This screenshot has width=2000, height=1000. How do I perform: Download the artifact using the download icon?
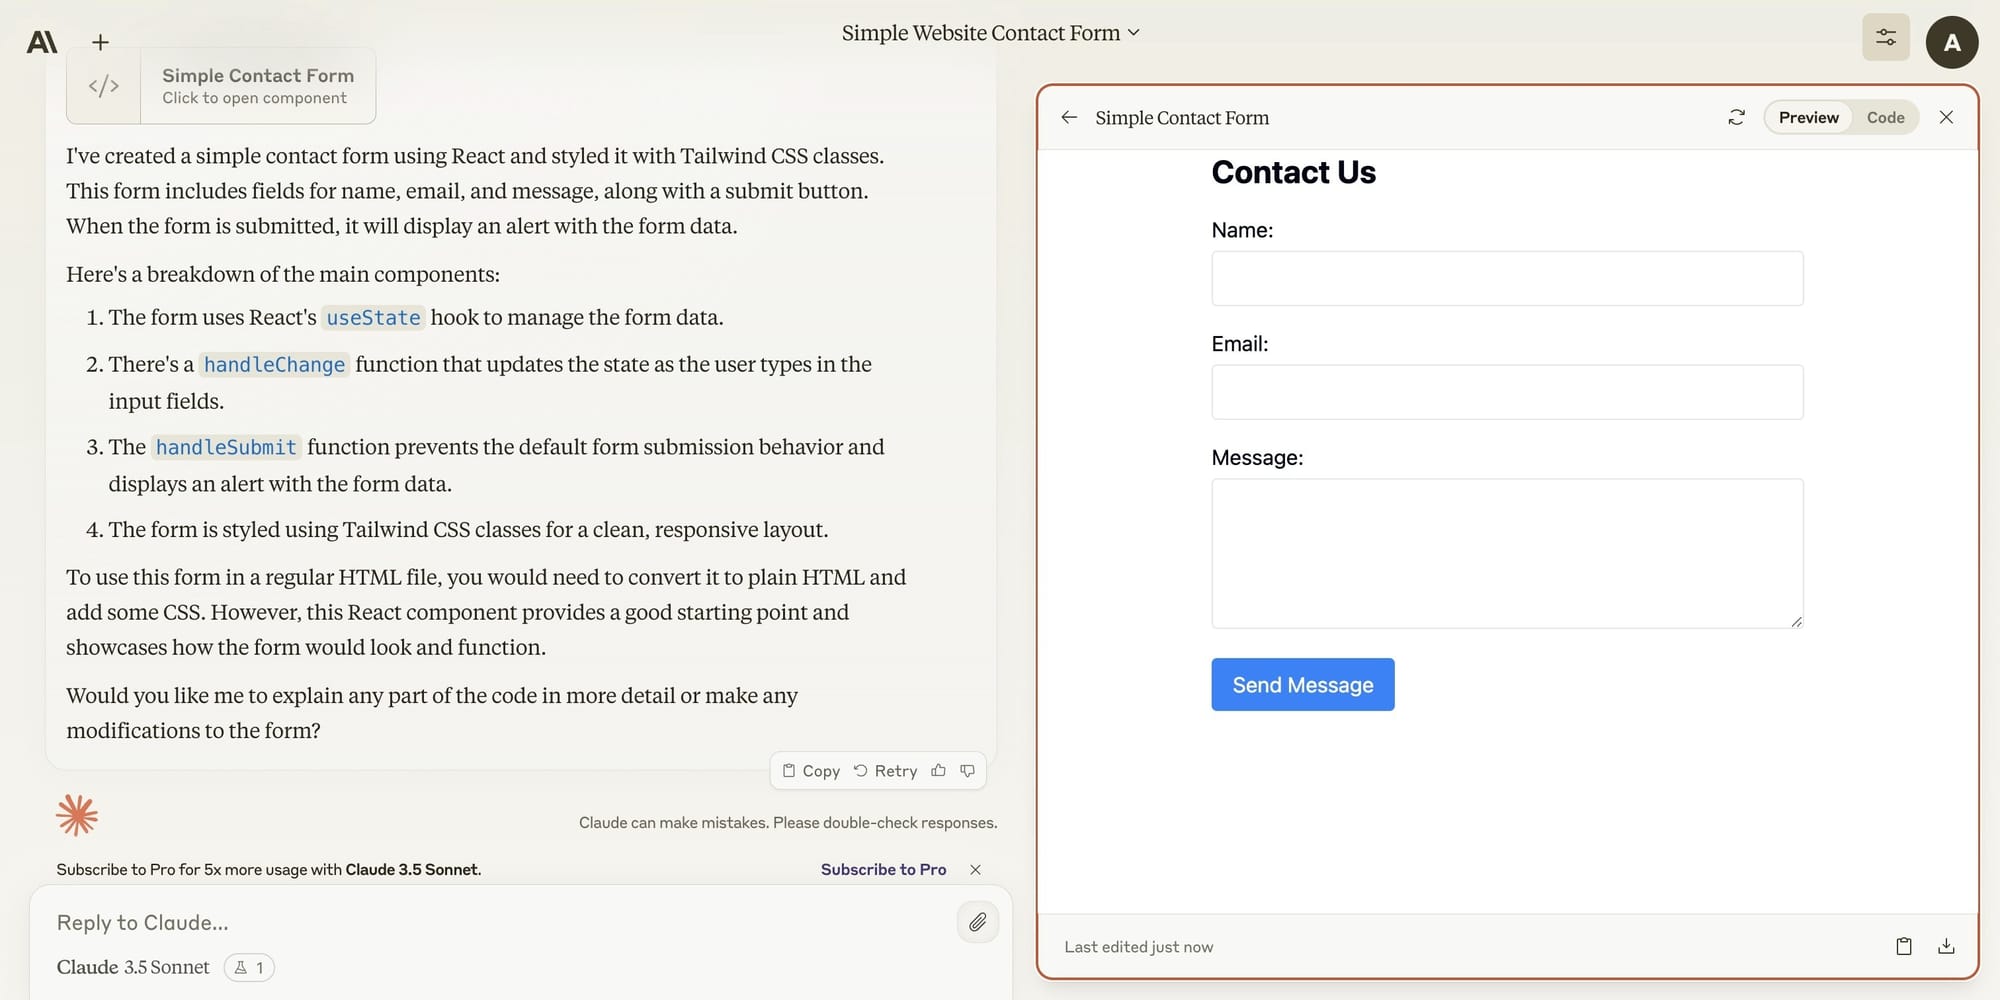(x=1946, y=946)
